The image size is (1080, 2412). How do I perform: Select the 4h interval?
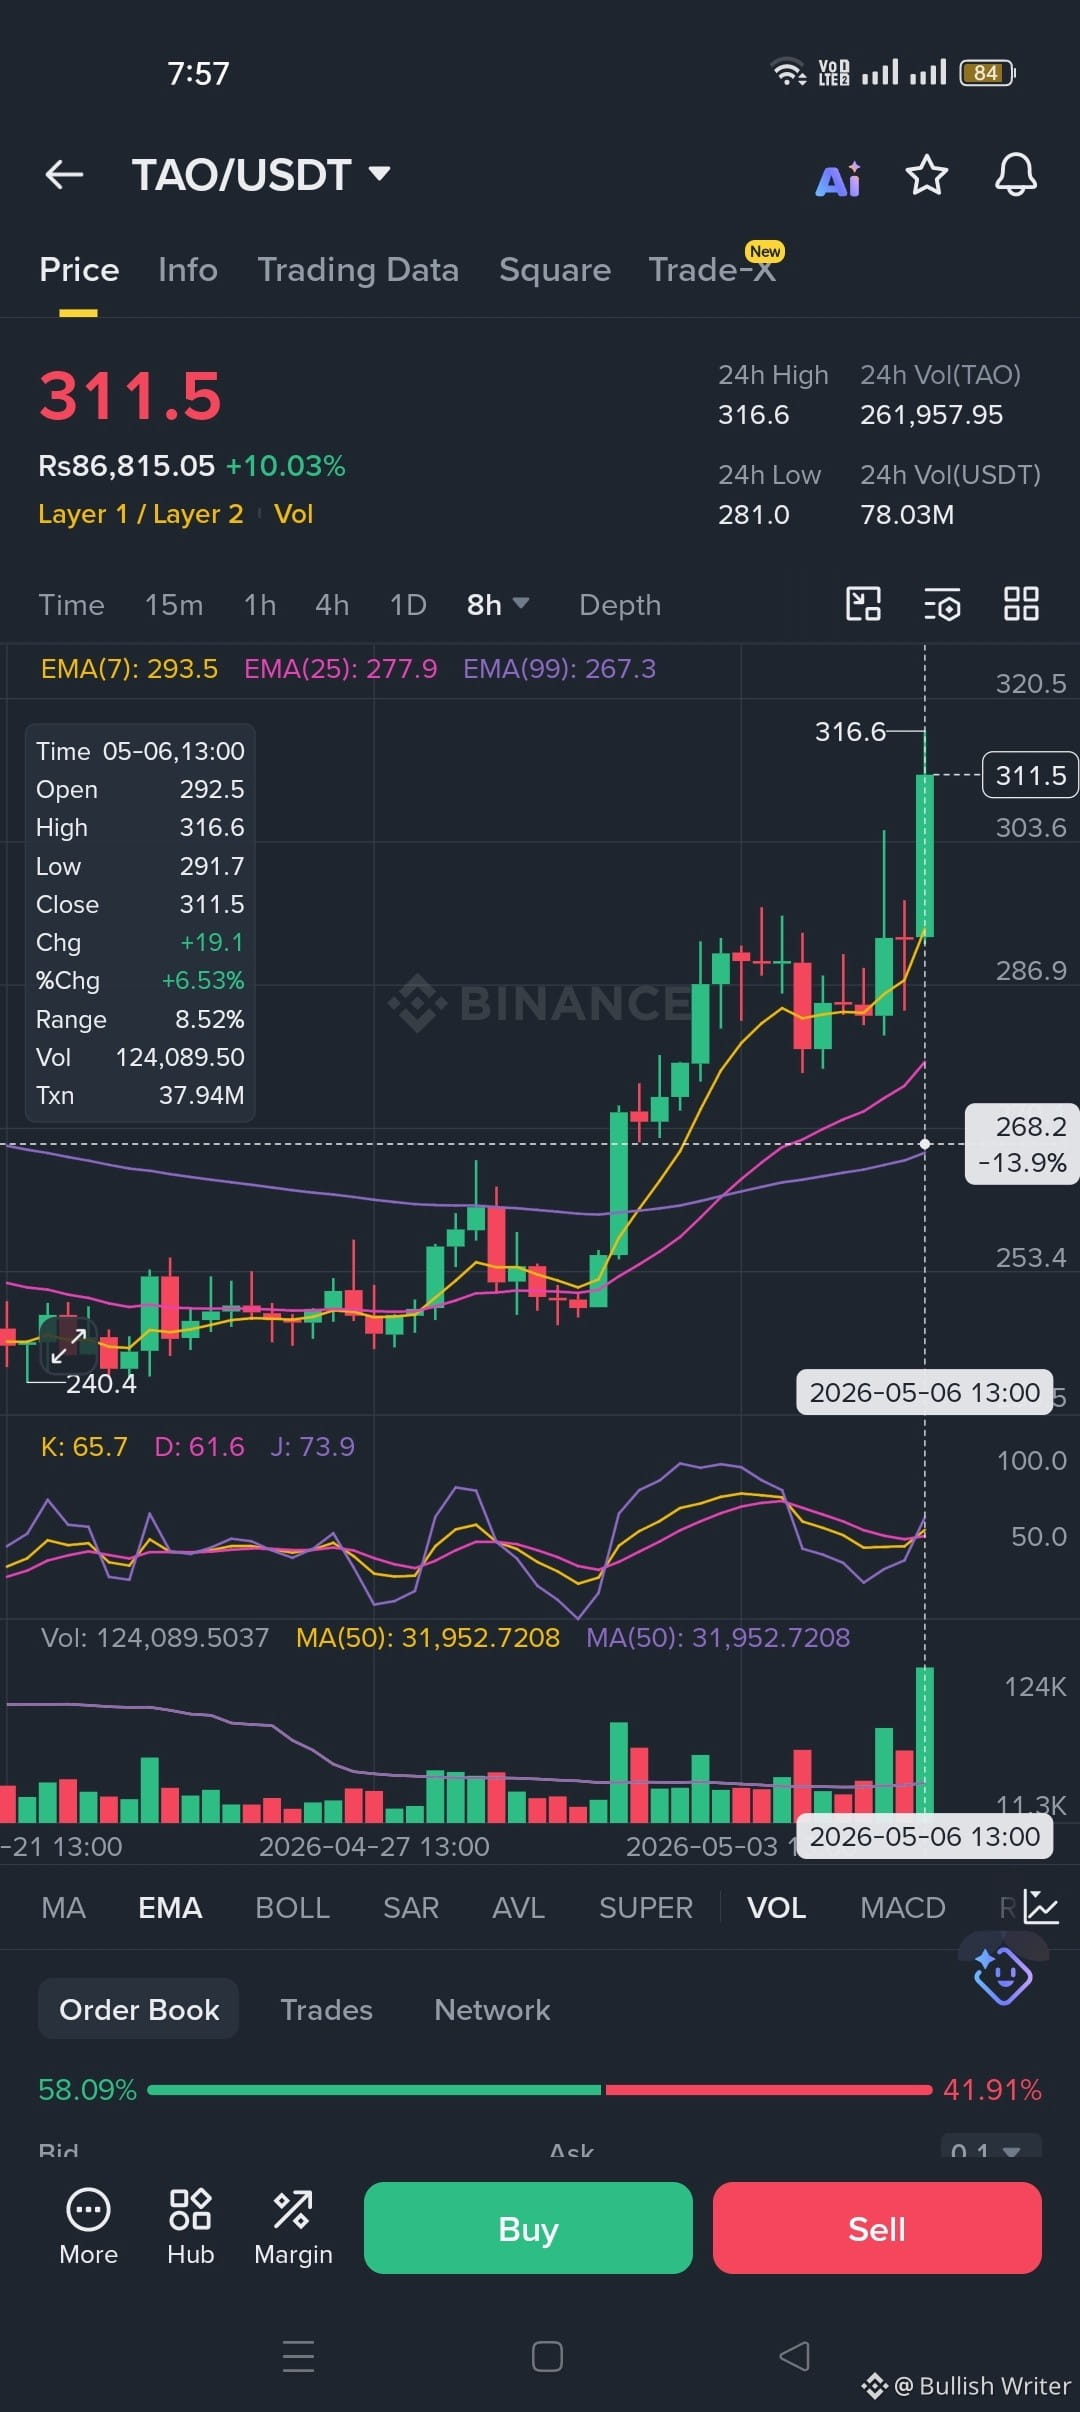(332, 604)
